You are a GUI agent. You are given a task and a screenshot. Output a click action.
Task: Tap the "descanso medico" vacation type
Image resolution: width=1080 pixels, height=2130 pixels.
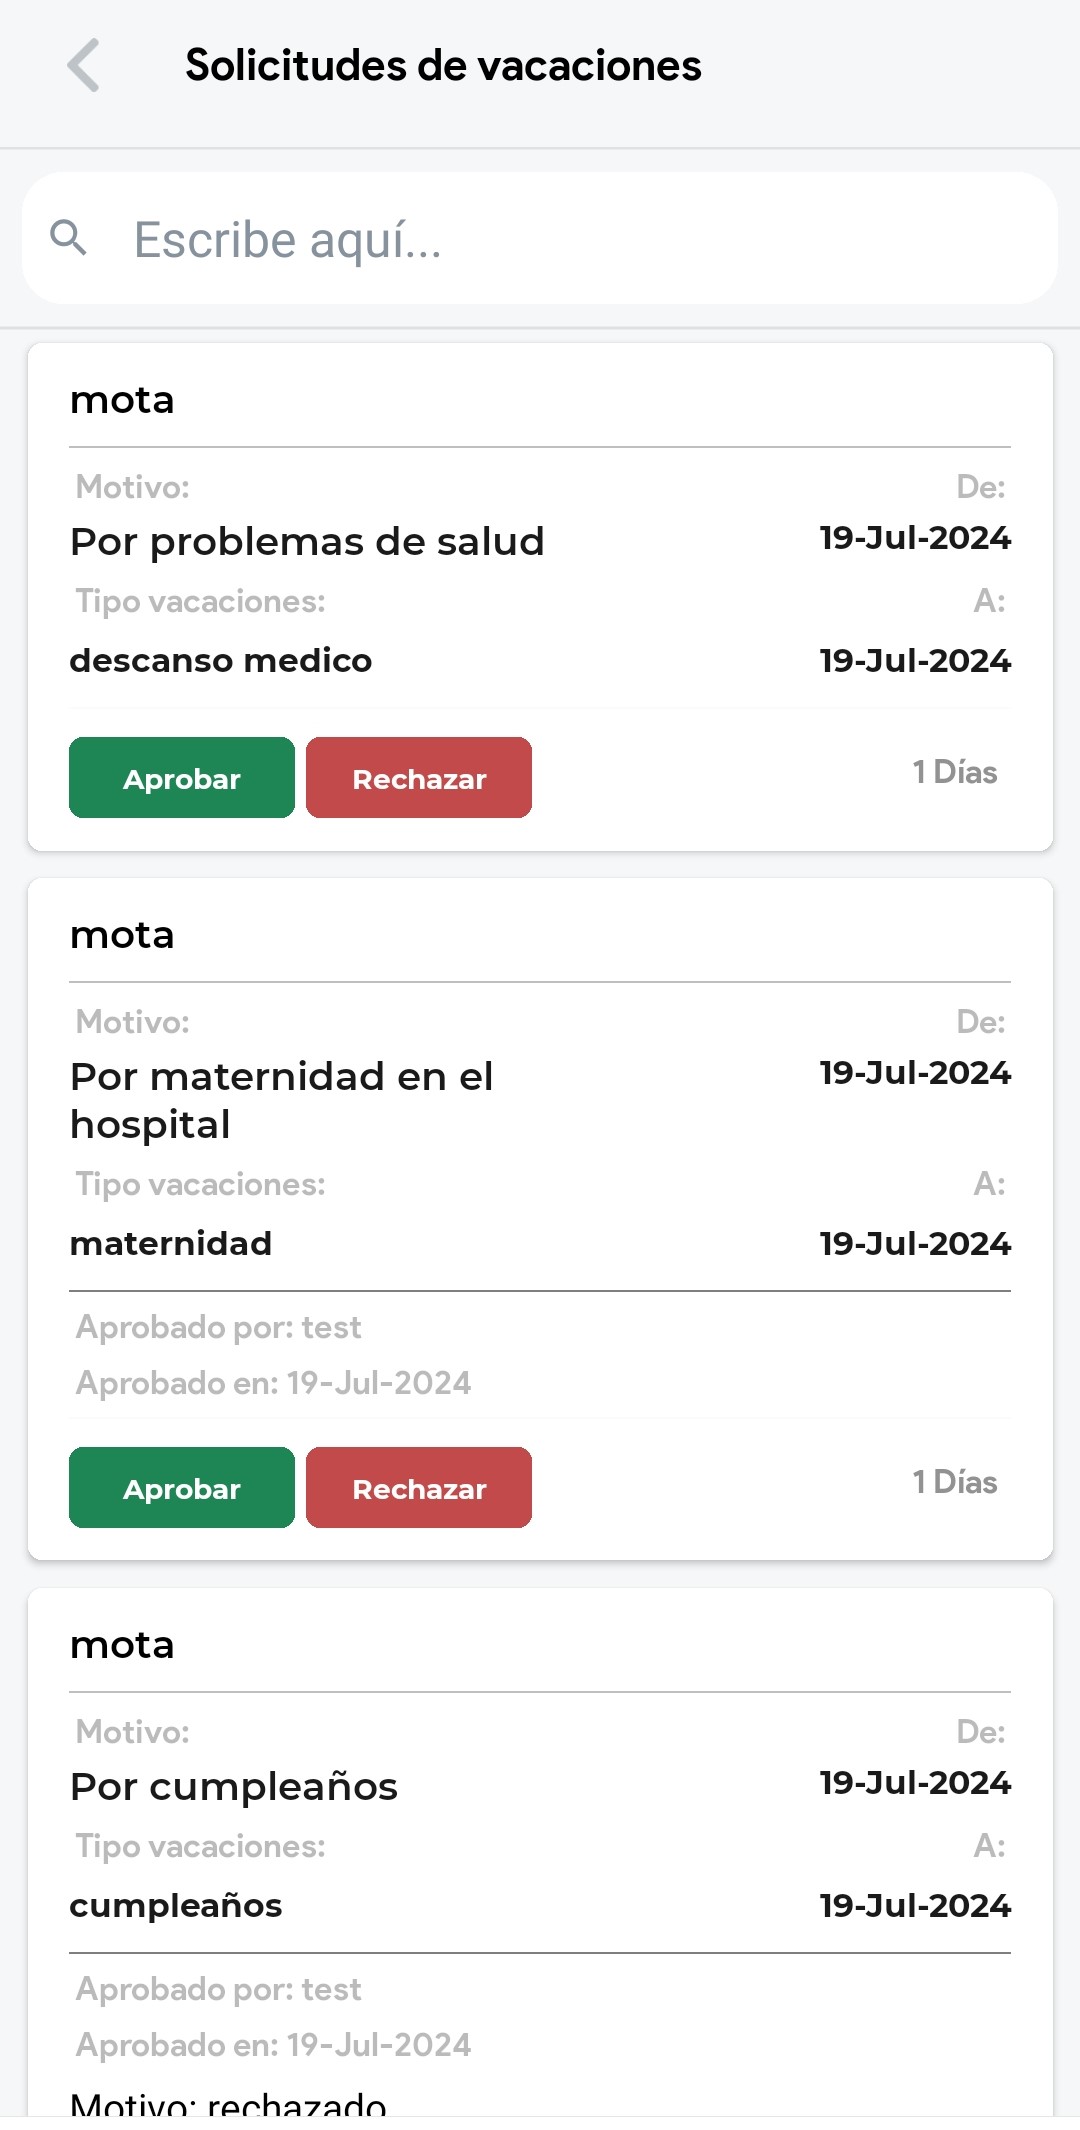point(221,661)
